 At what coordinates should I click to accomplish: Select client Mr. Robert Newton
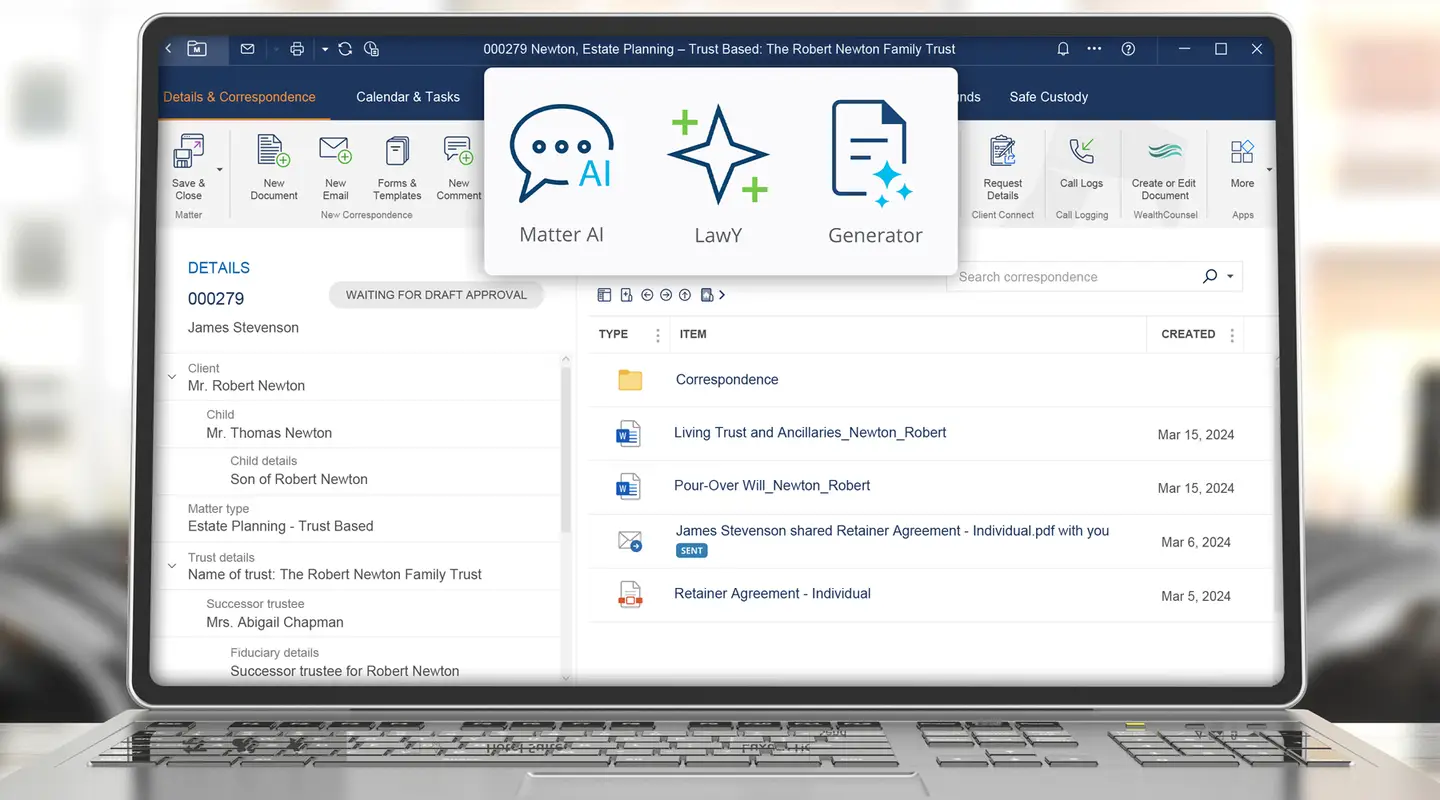click(x=246, y=386)
